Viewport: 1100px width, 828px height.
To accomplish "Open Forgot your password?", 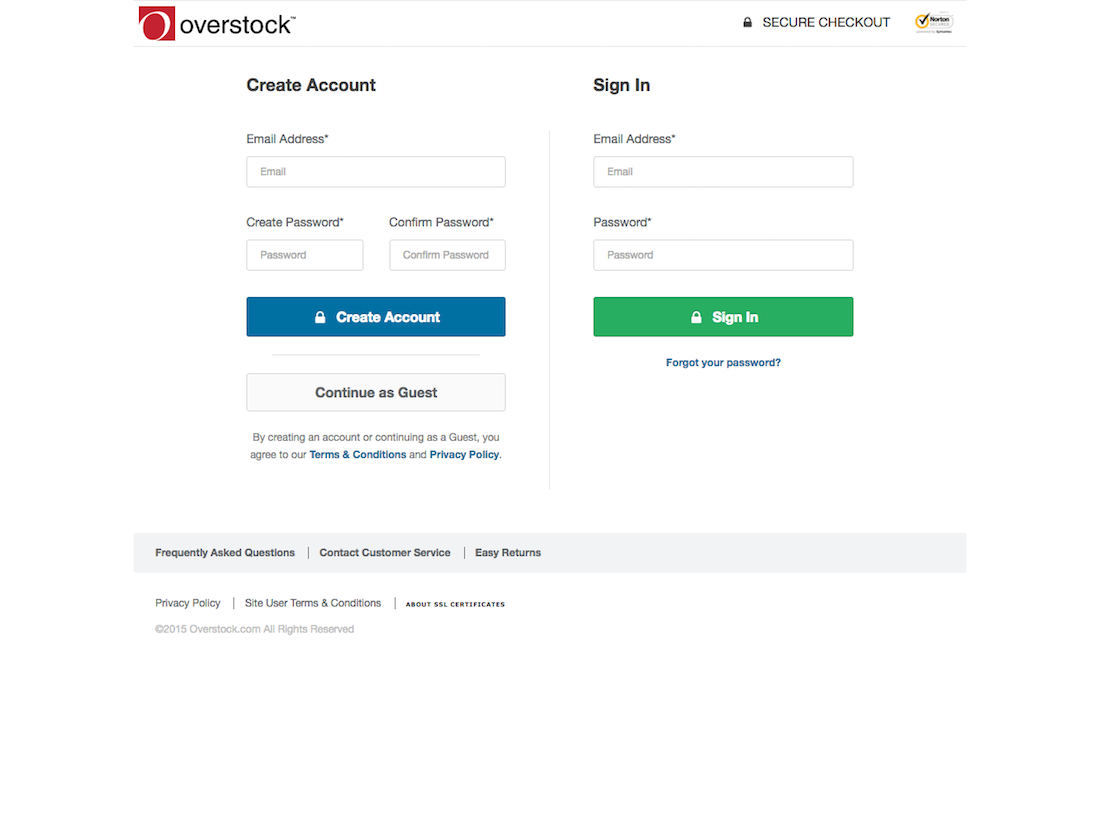I will pyautogui.click(x=722, y=362).
